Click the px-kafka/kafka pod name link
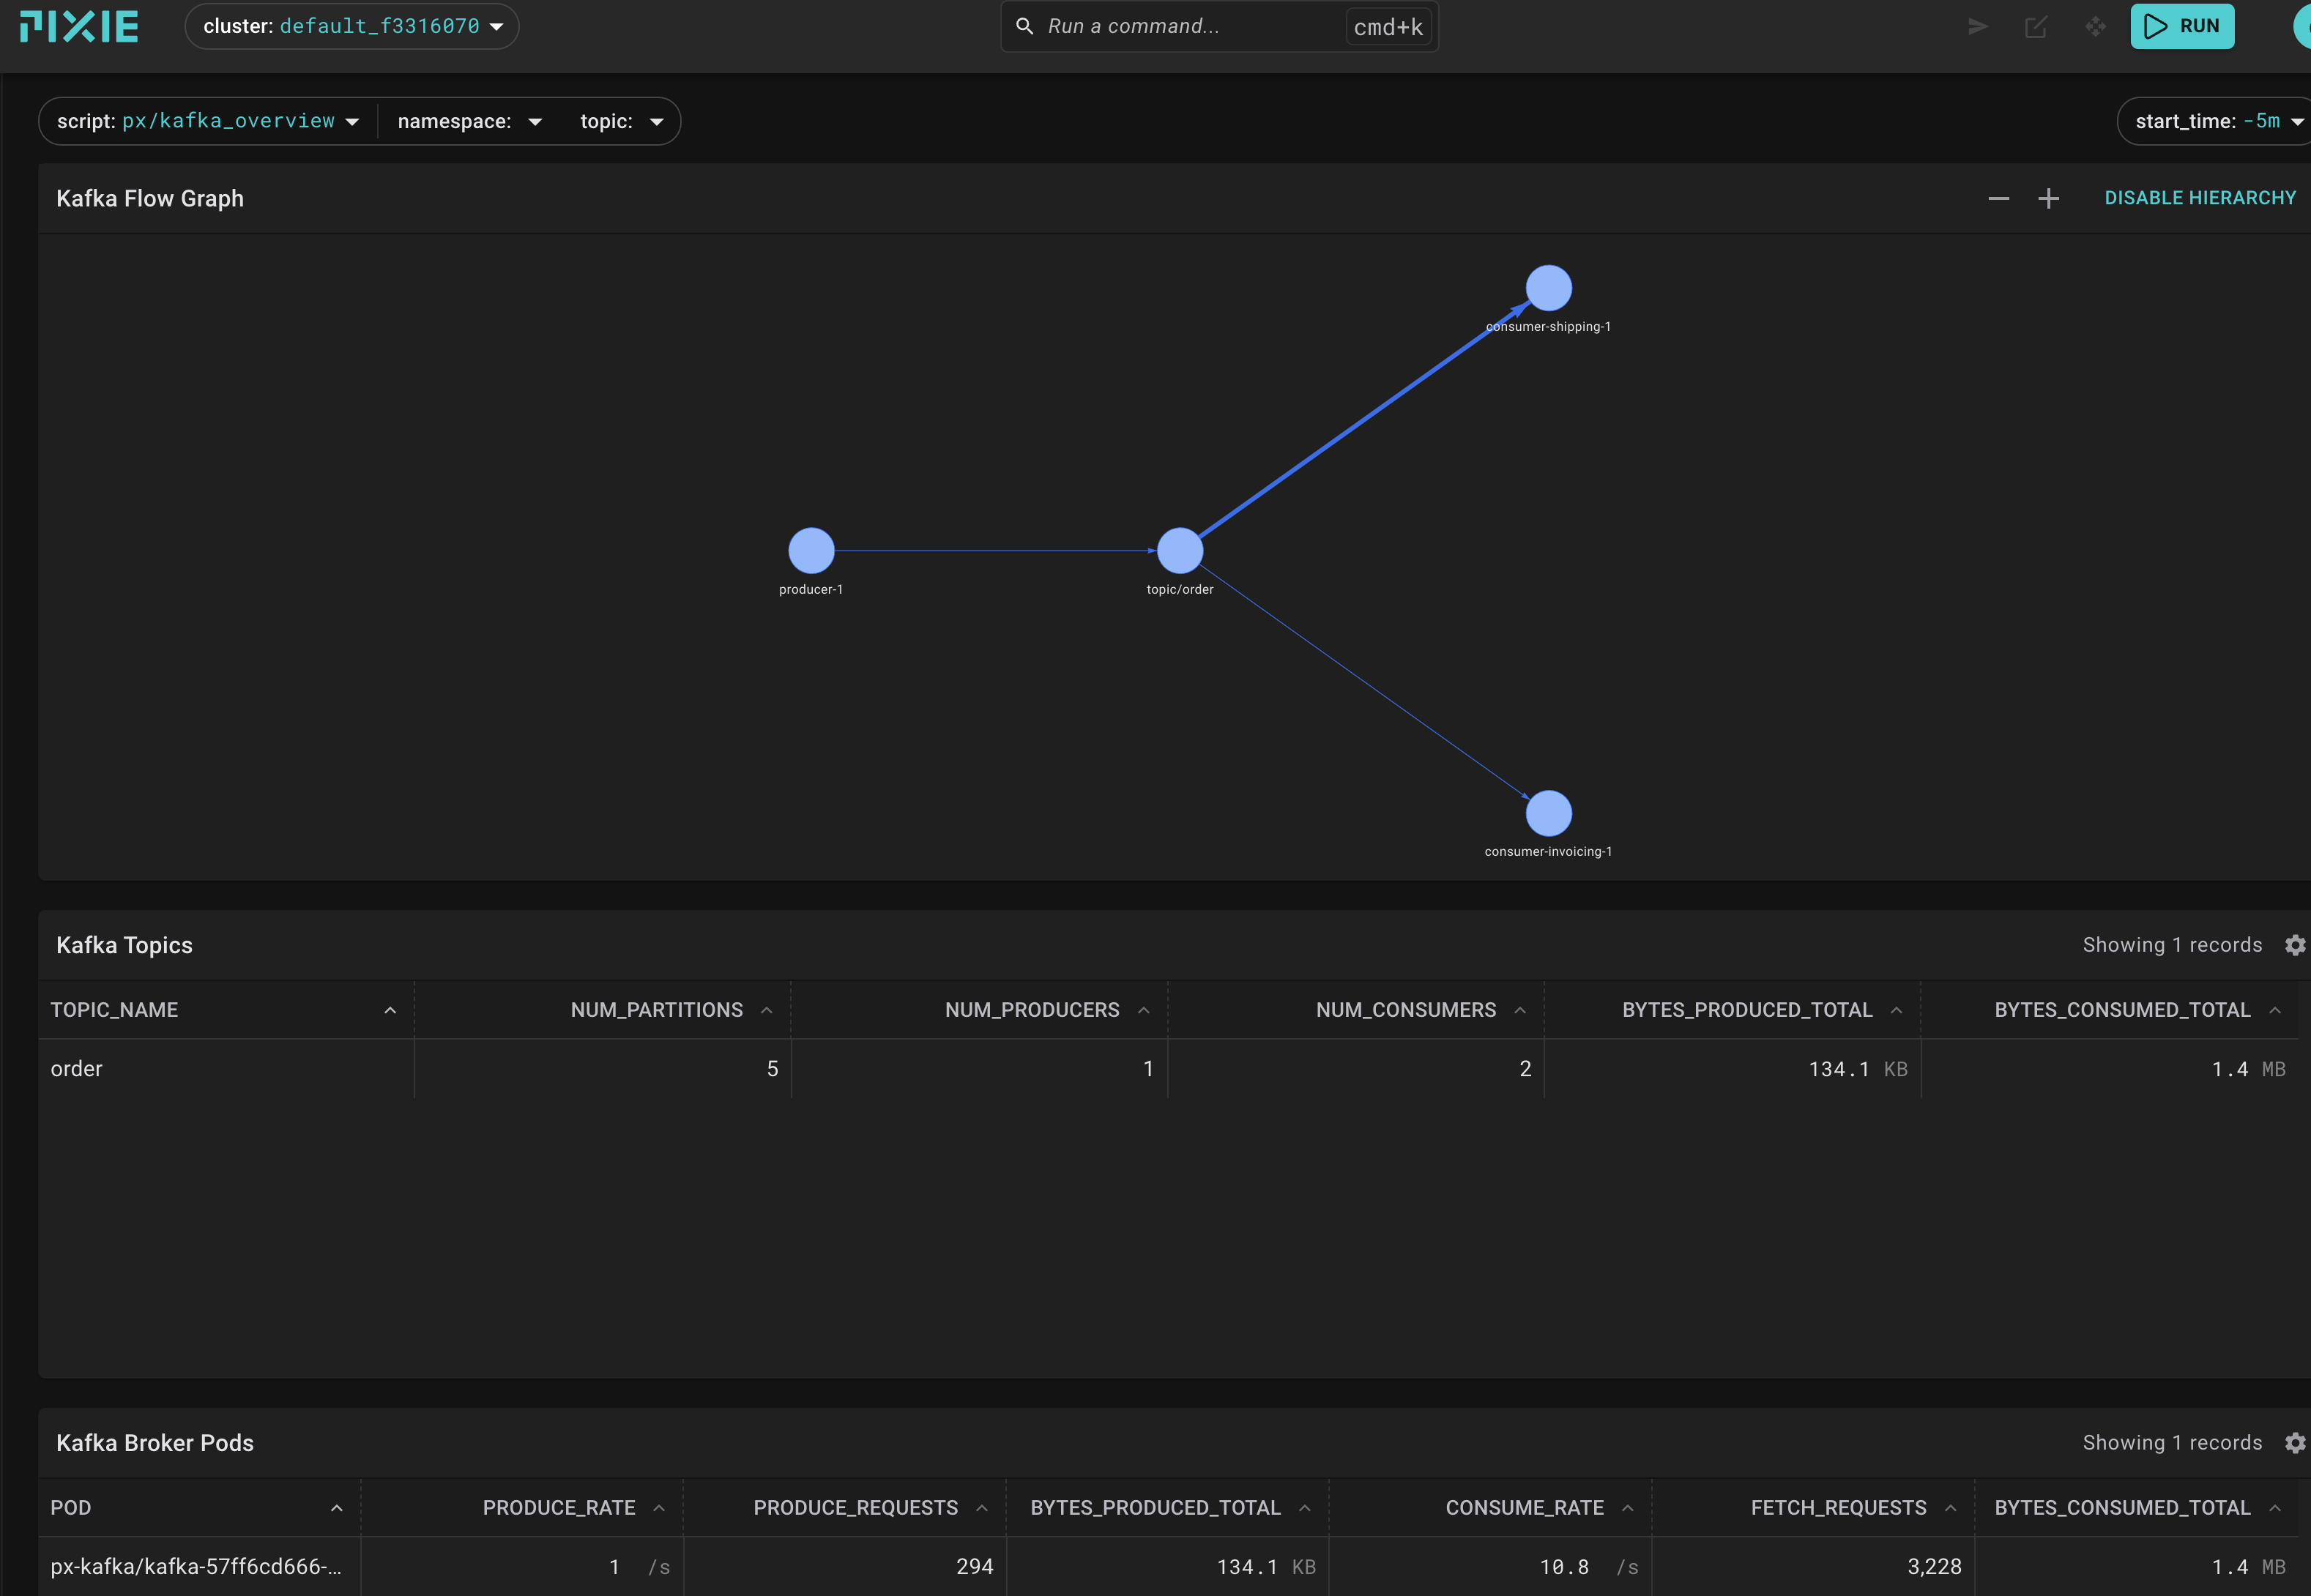2311x1596 pixels. pos(196,1567)
